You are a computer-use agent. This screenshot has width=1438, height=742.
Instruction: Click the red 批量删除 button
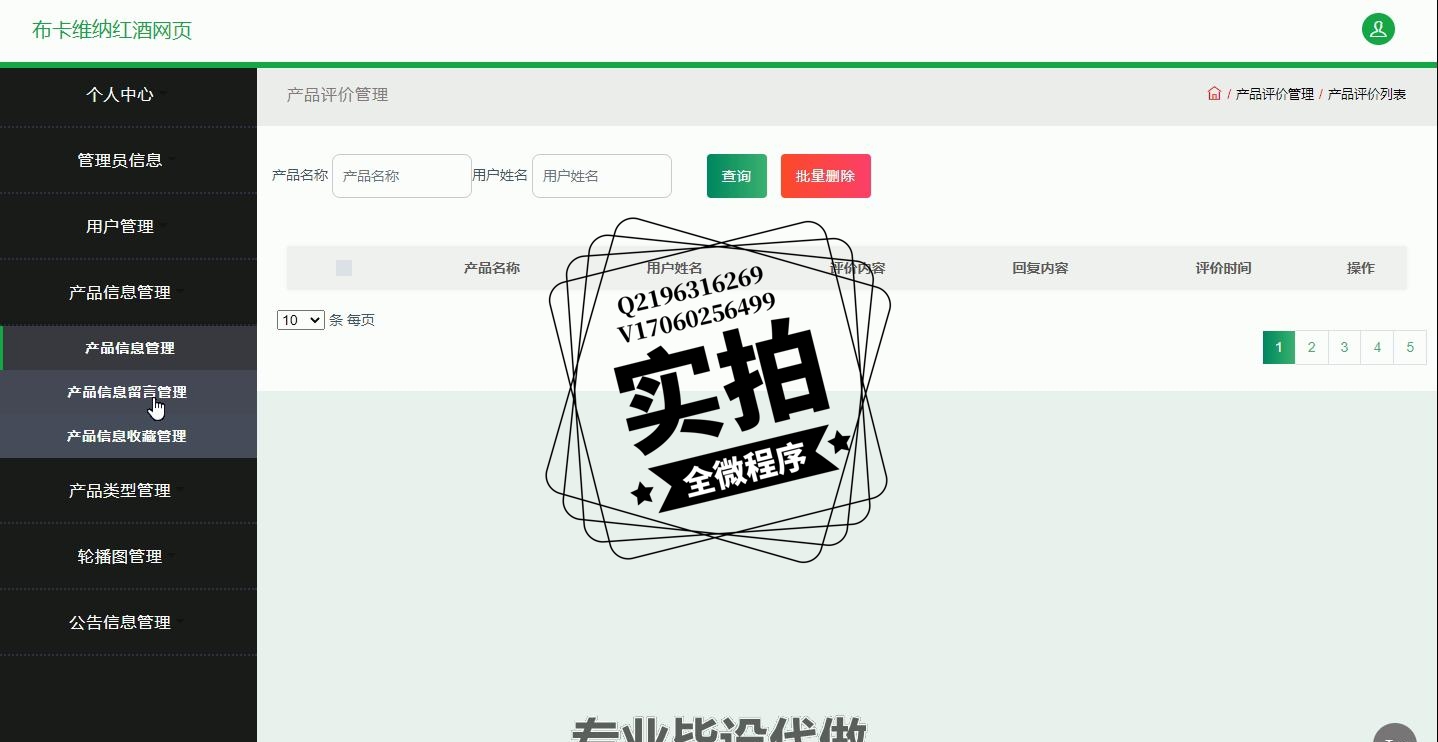(826, 176)
